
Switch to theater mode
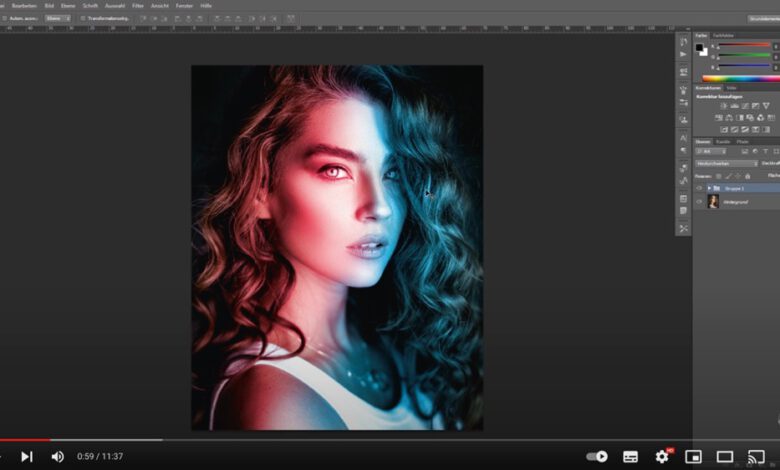(725, 457)
